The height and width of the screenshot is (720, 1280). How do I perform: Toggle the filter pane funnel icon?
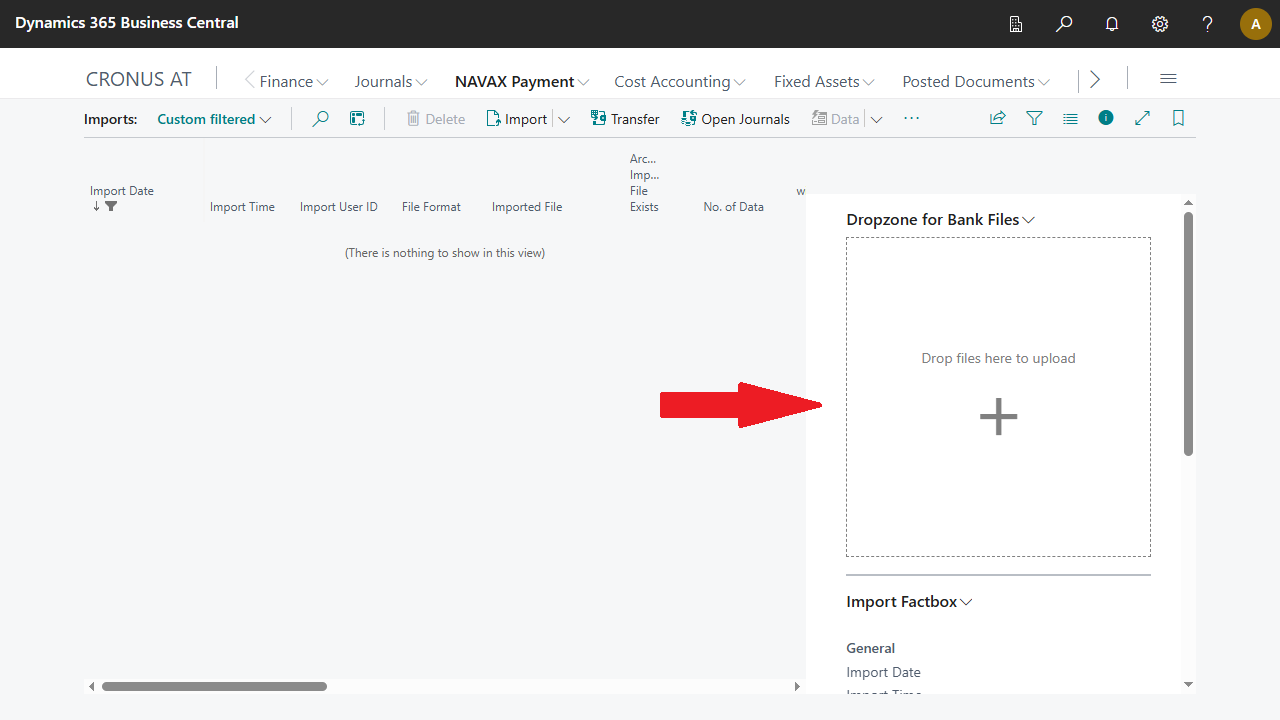coord(1034,118)
